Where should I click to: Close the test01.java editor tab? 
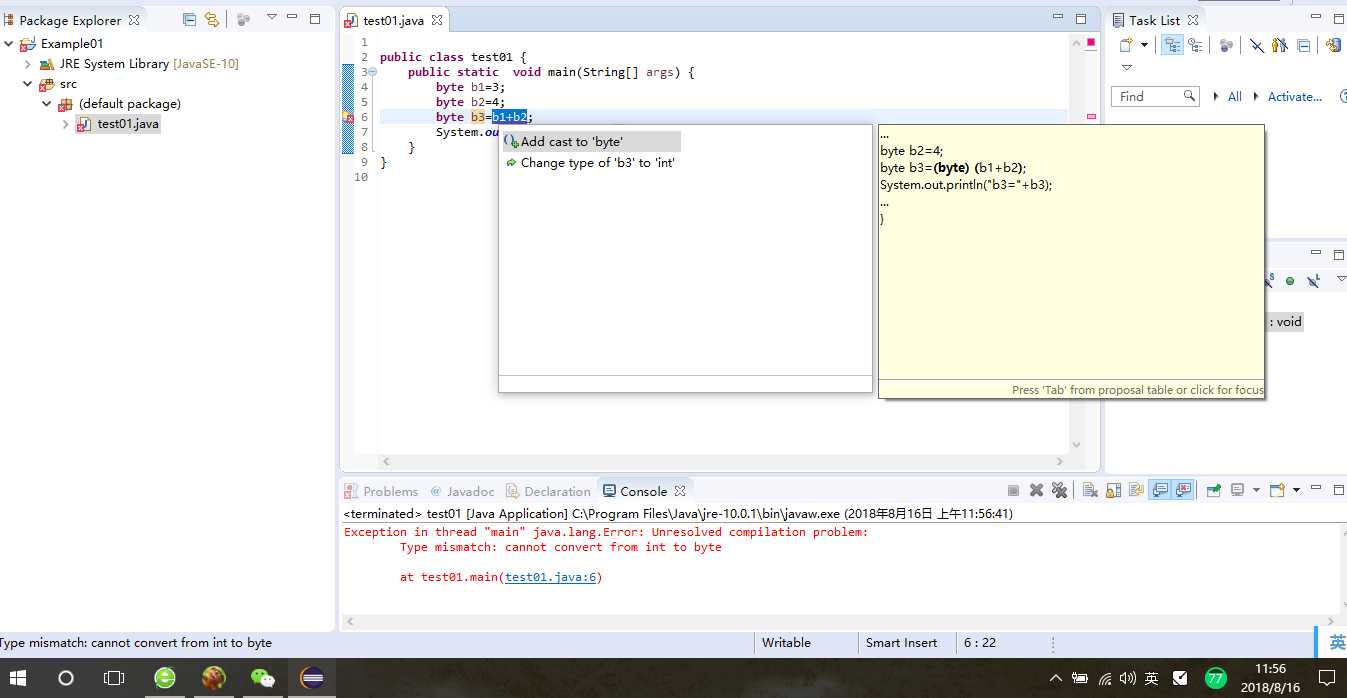click(437, 20)
